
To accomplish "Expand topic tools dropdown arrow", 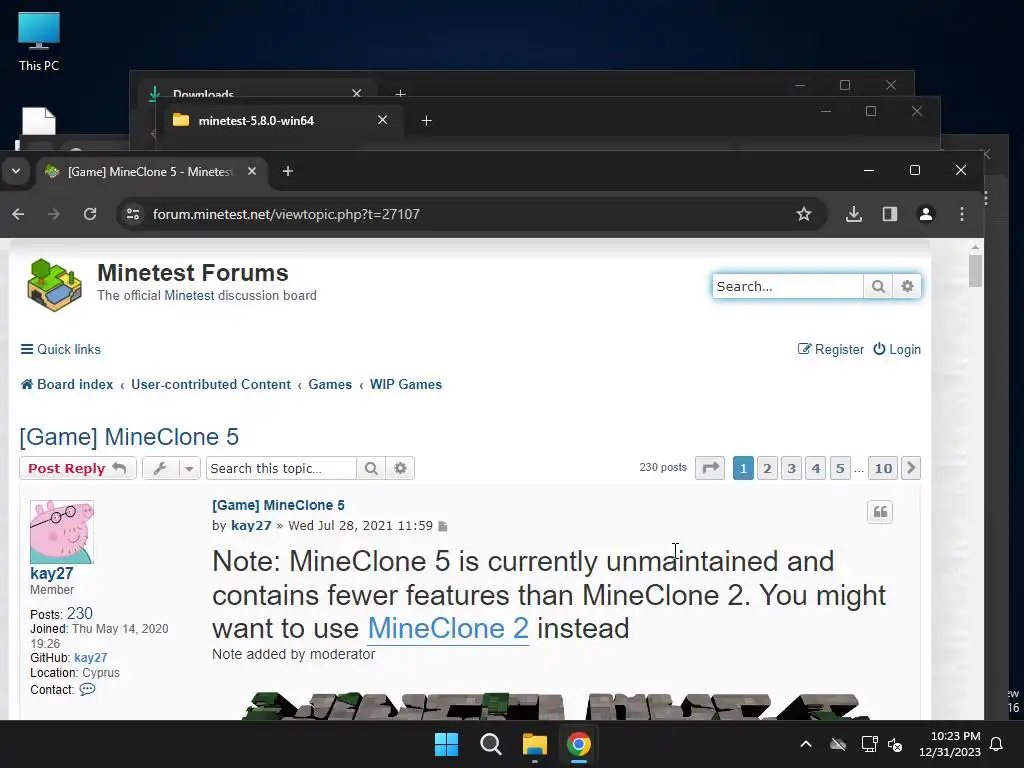I will [189, 468].
